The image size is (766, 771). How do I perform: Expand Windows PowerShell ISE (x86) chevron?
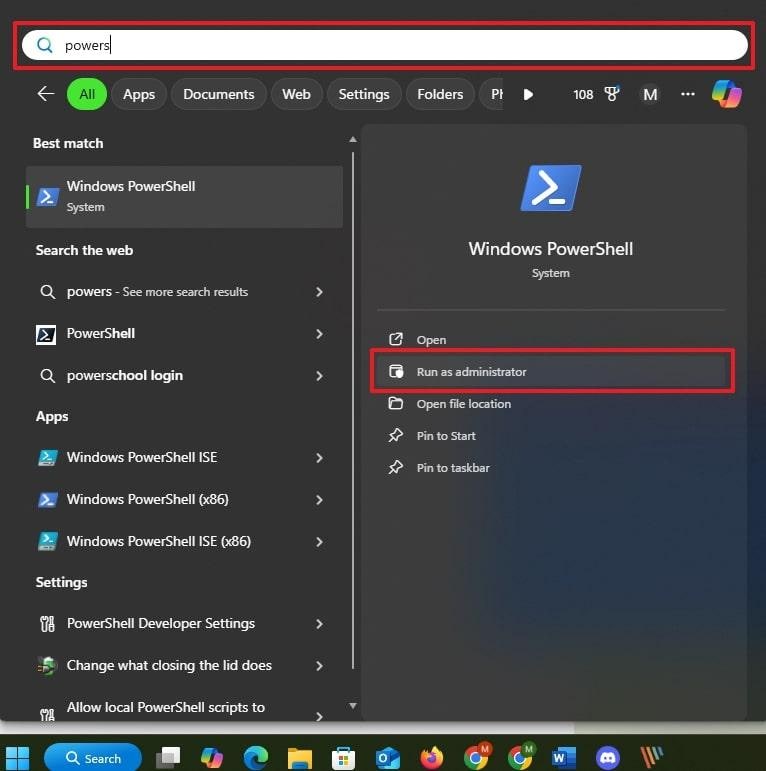(320, 542)
